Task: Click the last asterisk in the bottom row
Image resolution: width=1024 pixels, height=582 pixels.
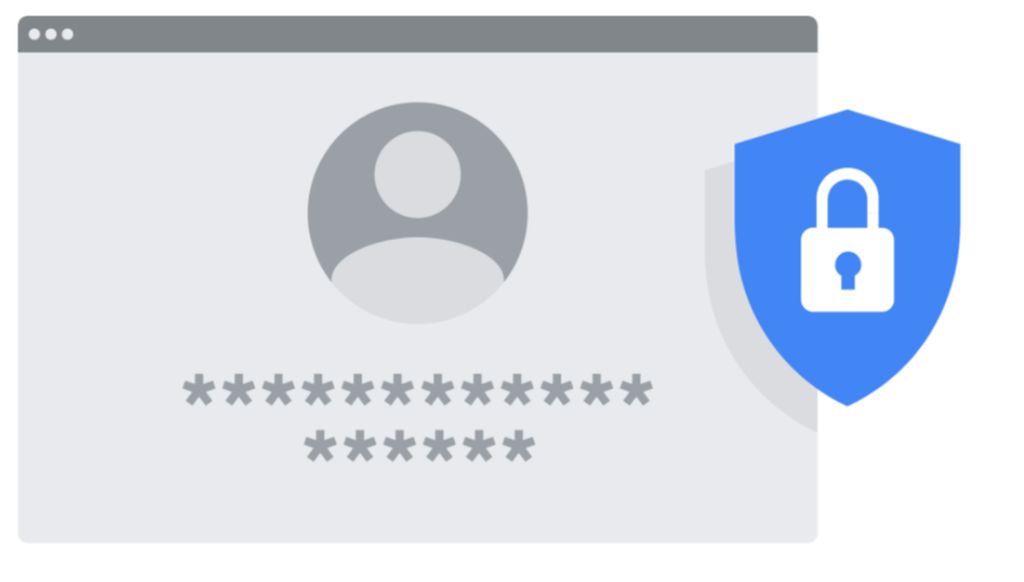Action: click(519, 446)
